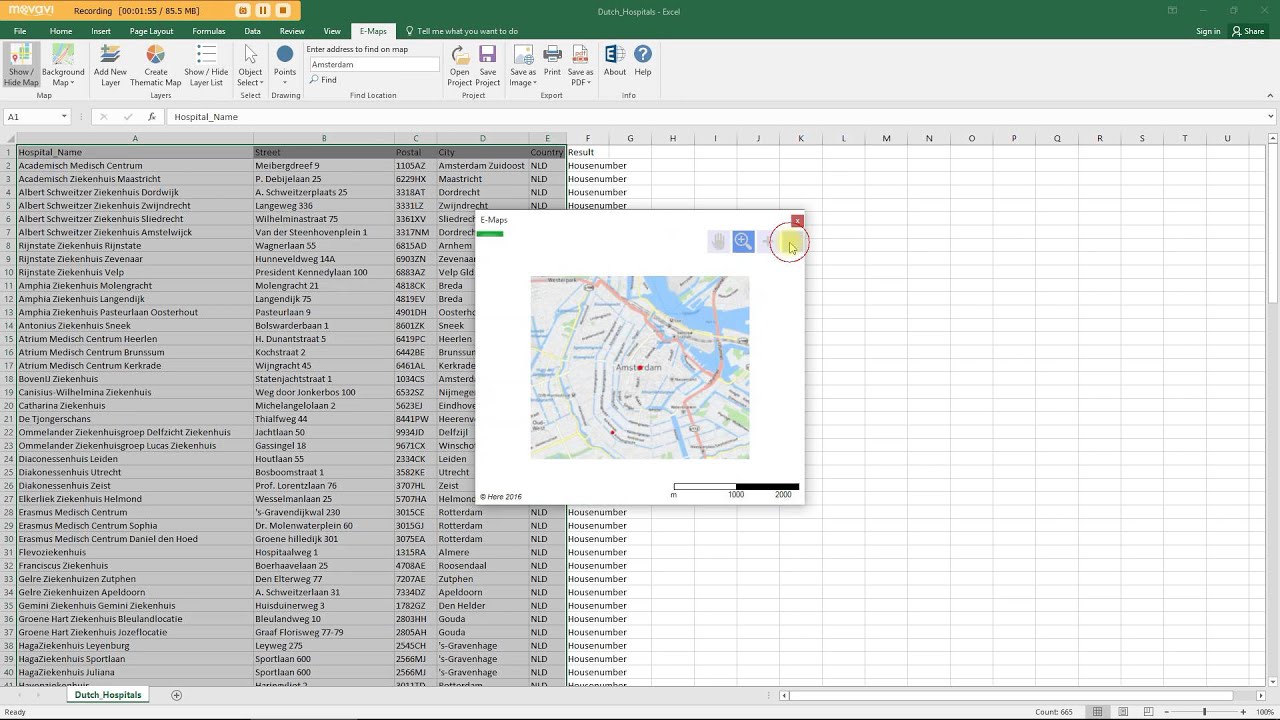Toggle Show / Hide Layer List
This screenshot has width=1280, height=720.
pos(206,66)
